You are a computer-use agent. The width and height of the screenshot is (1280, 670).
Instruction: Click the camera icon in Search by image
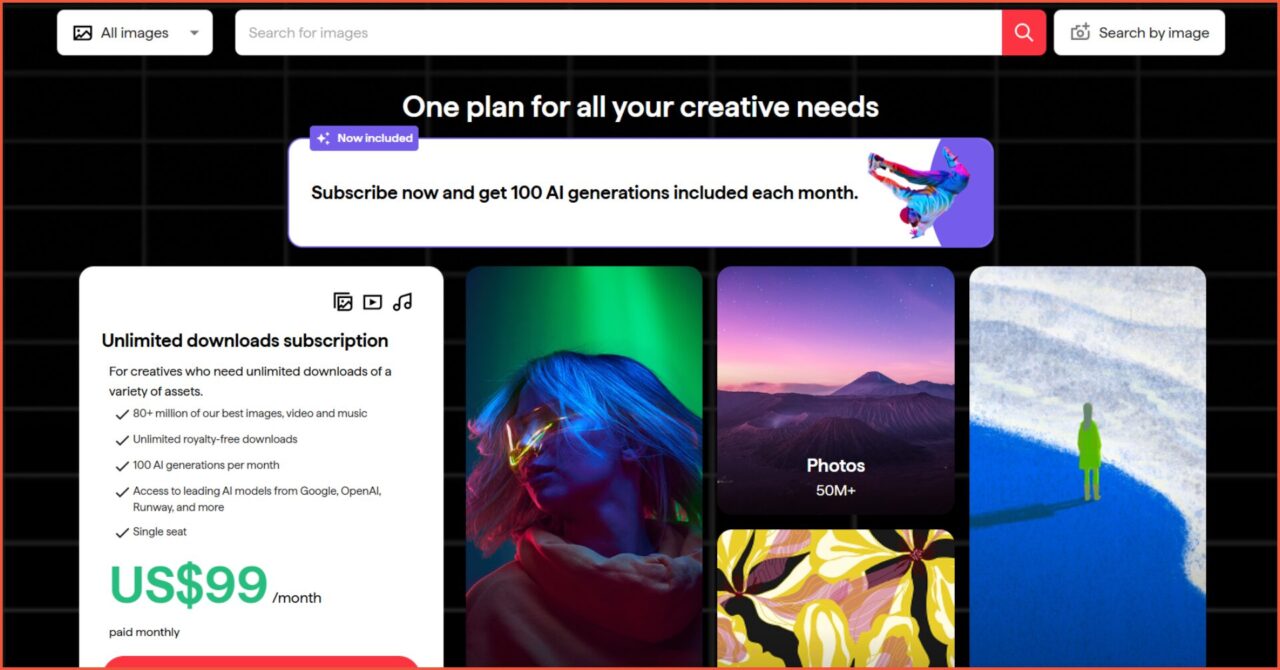click(1080, 33)
